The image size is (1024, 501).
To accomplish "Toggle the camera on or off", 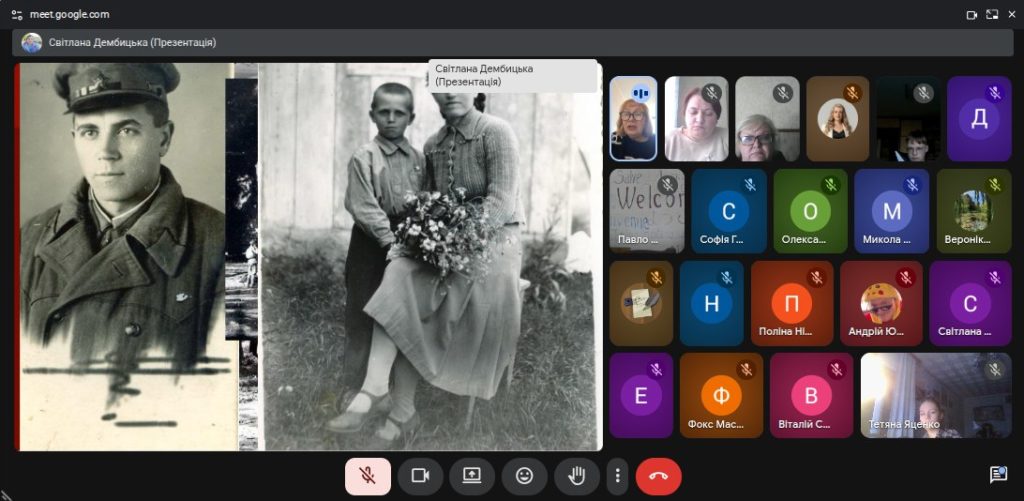I will tap(420, 476).
